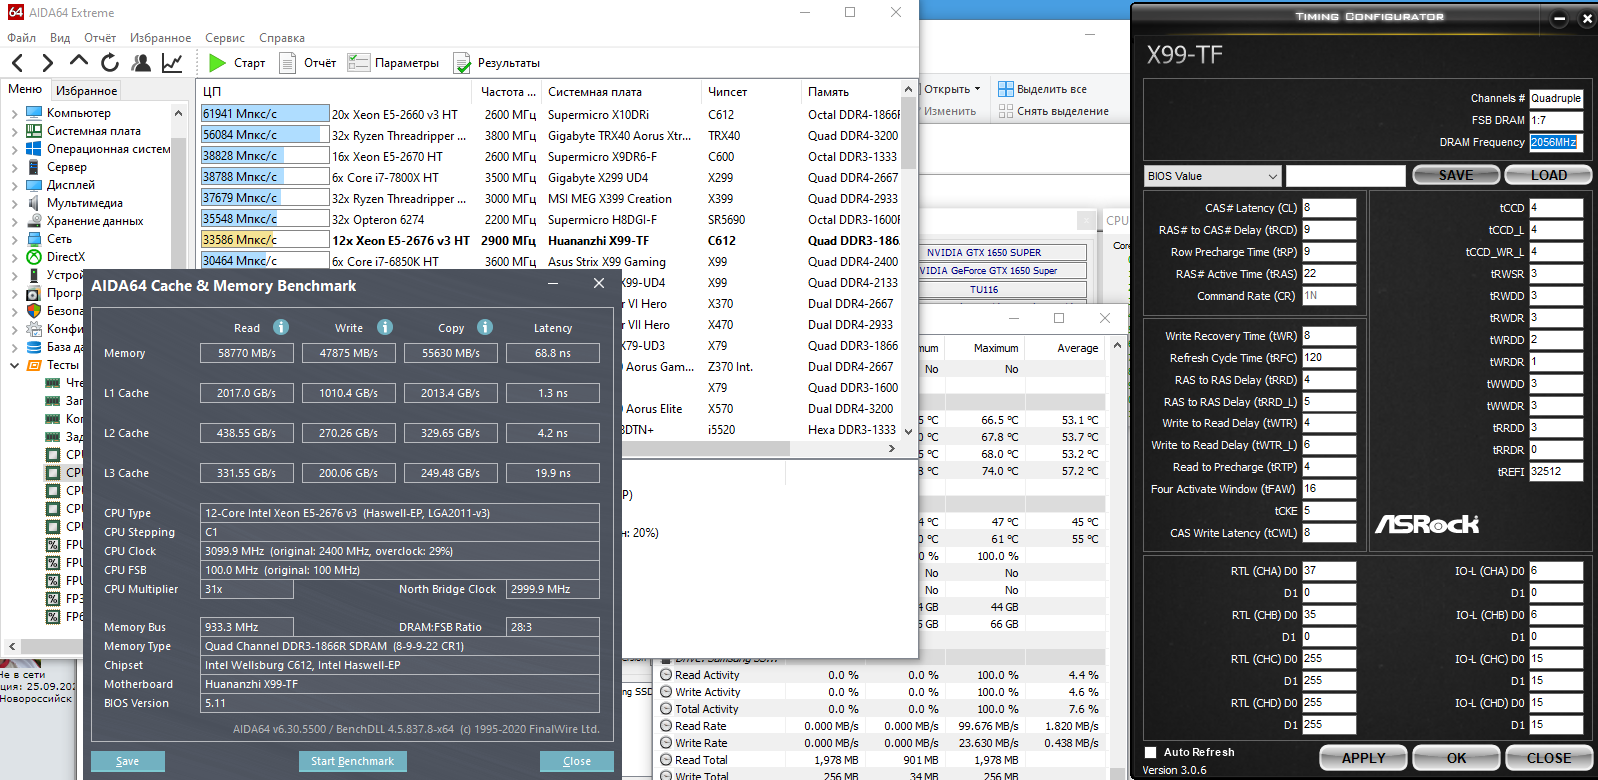The height and width of the screenshot is (780, 1598).
Task: Select Дисплей in the AIDA64 tree
Action: pyautogui.click(x=71, y=185)
